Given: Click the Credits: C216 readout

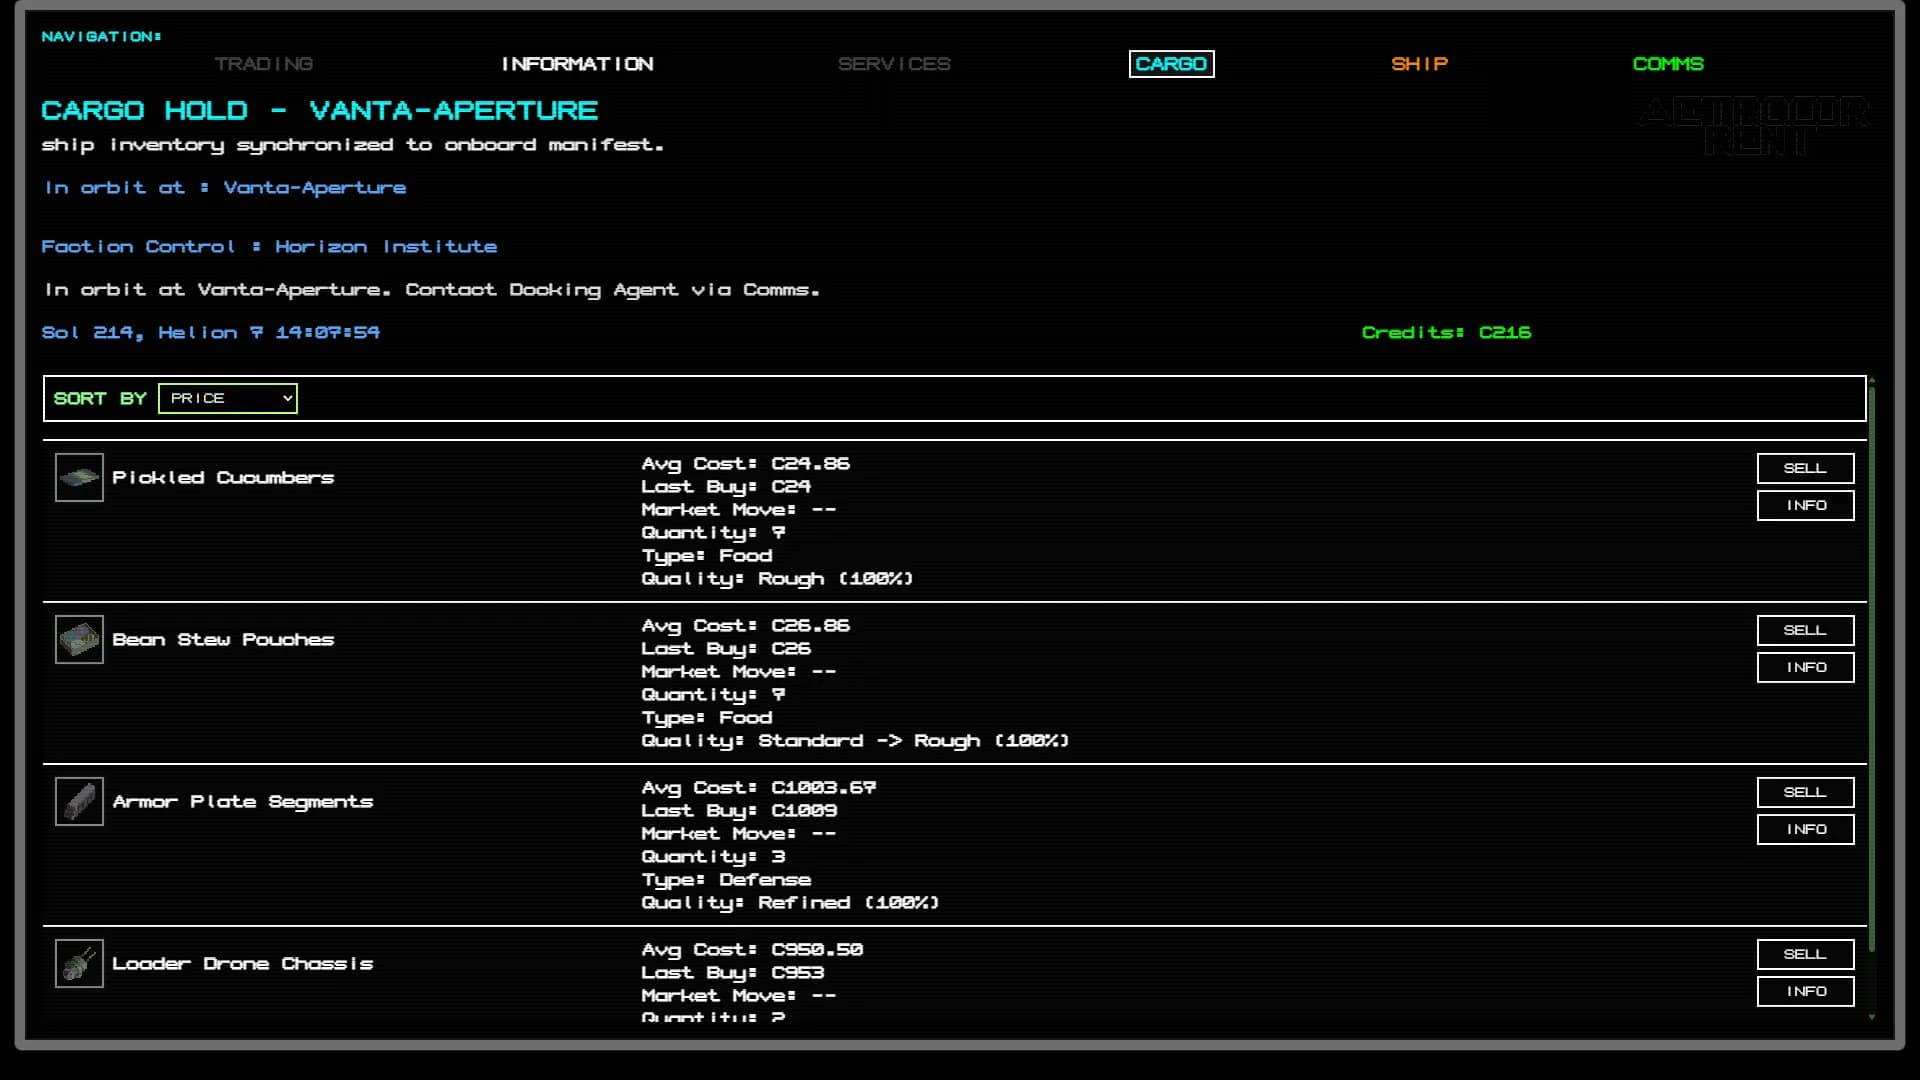Looking at the screenshot, I should coord(1446,332).
